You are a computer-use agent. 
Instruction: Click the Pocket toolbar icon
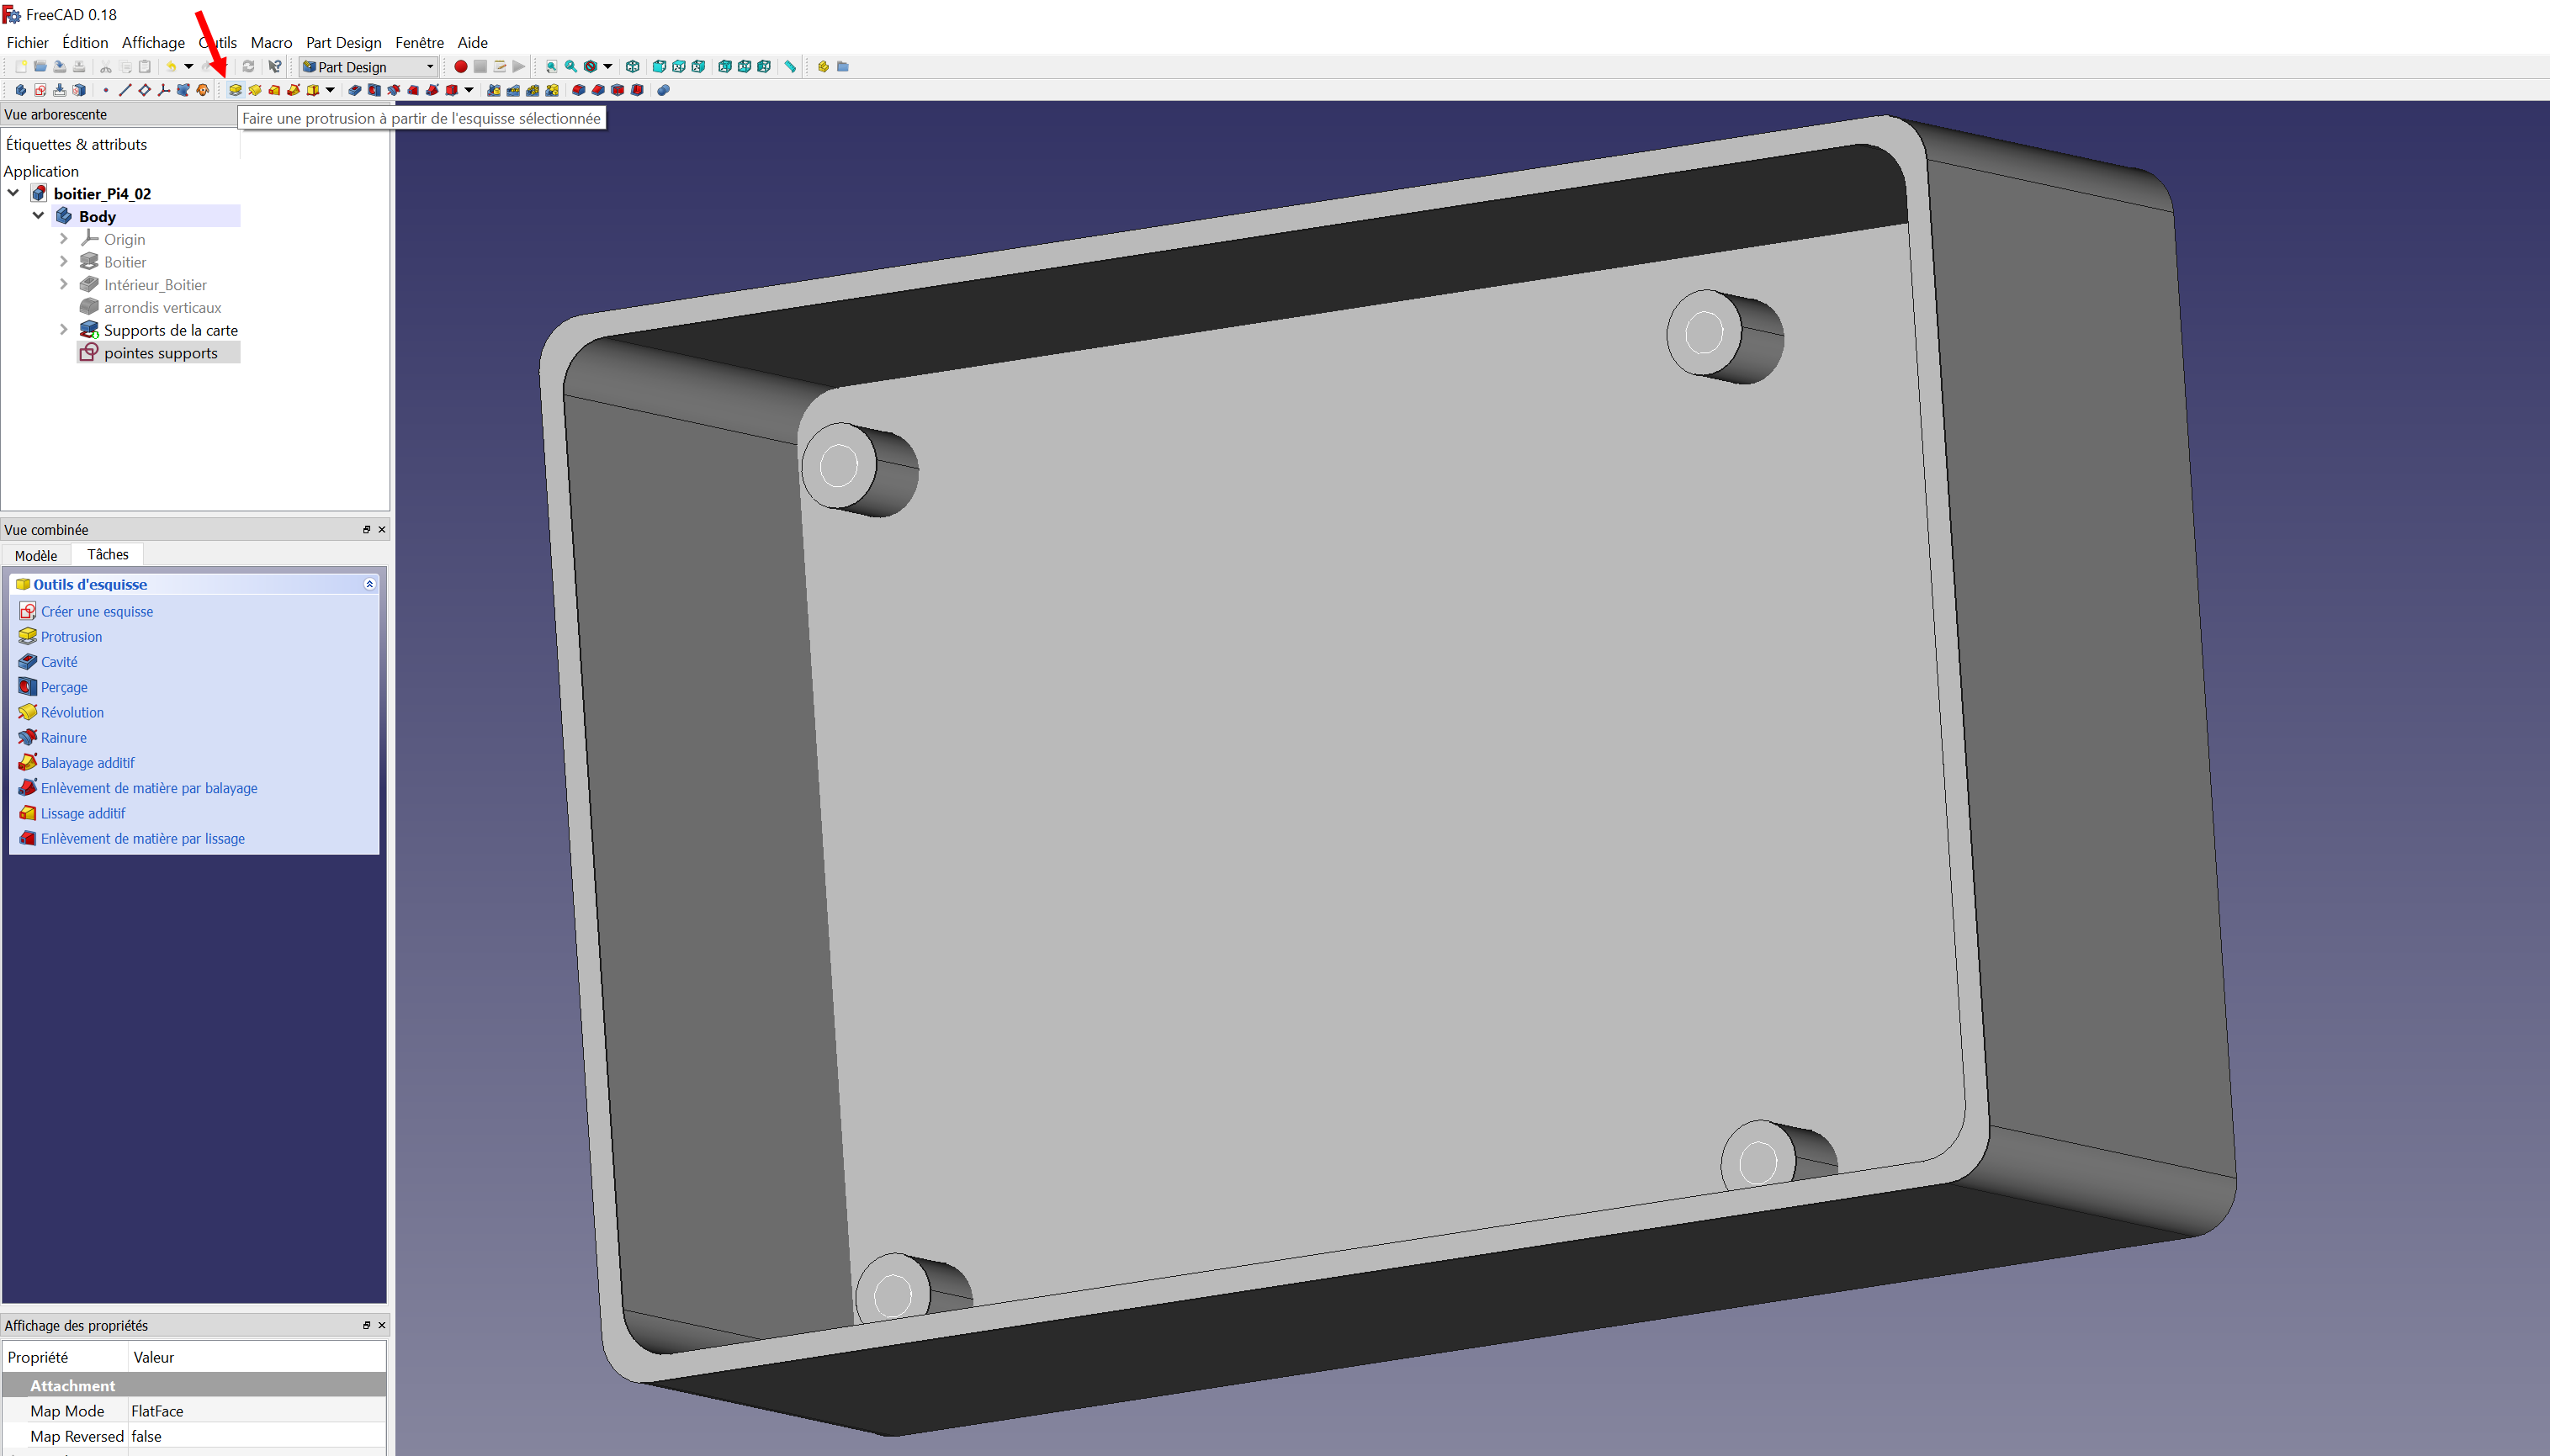354,90
